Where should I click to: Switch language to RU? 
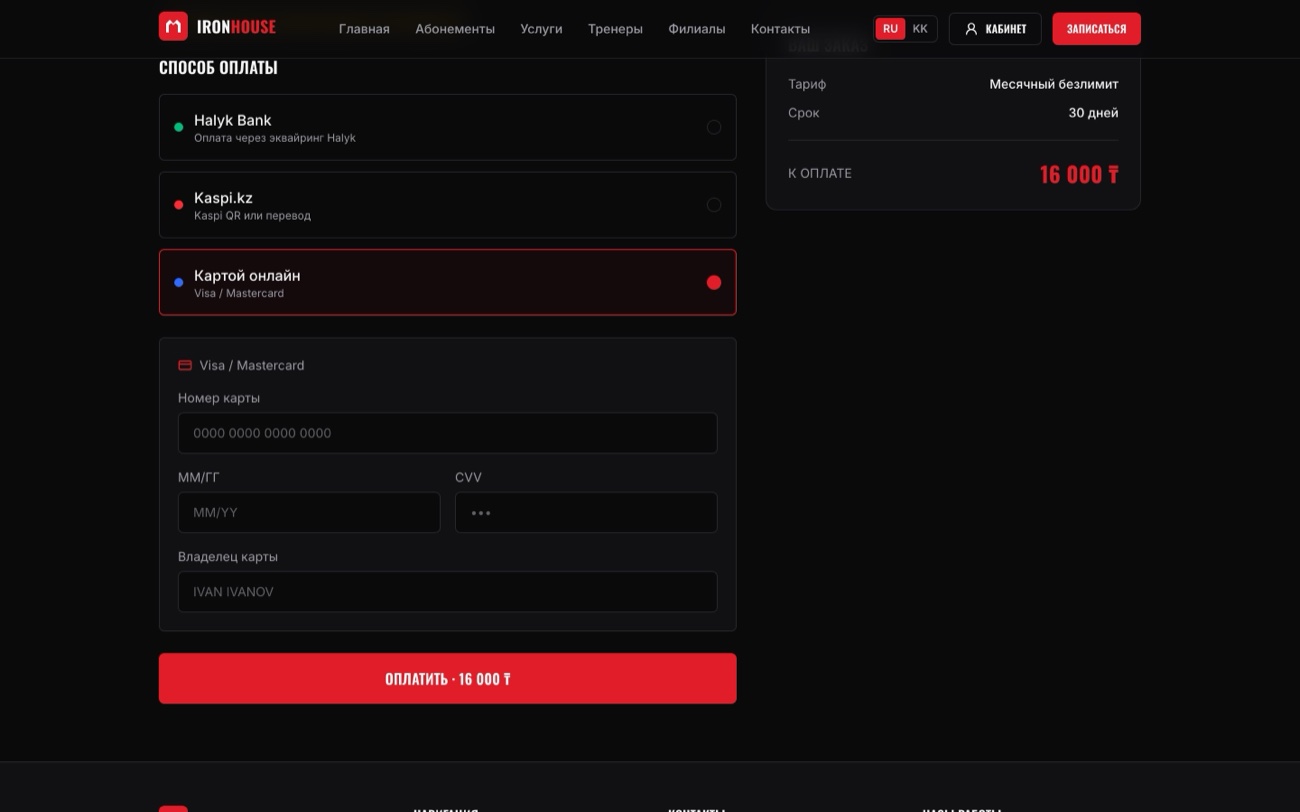[x=890, y=29]
